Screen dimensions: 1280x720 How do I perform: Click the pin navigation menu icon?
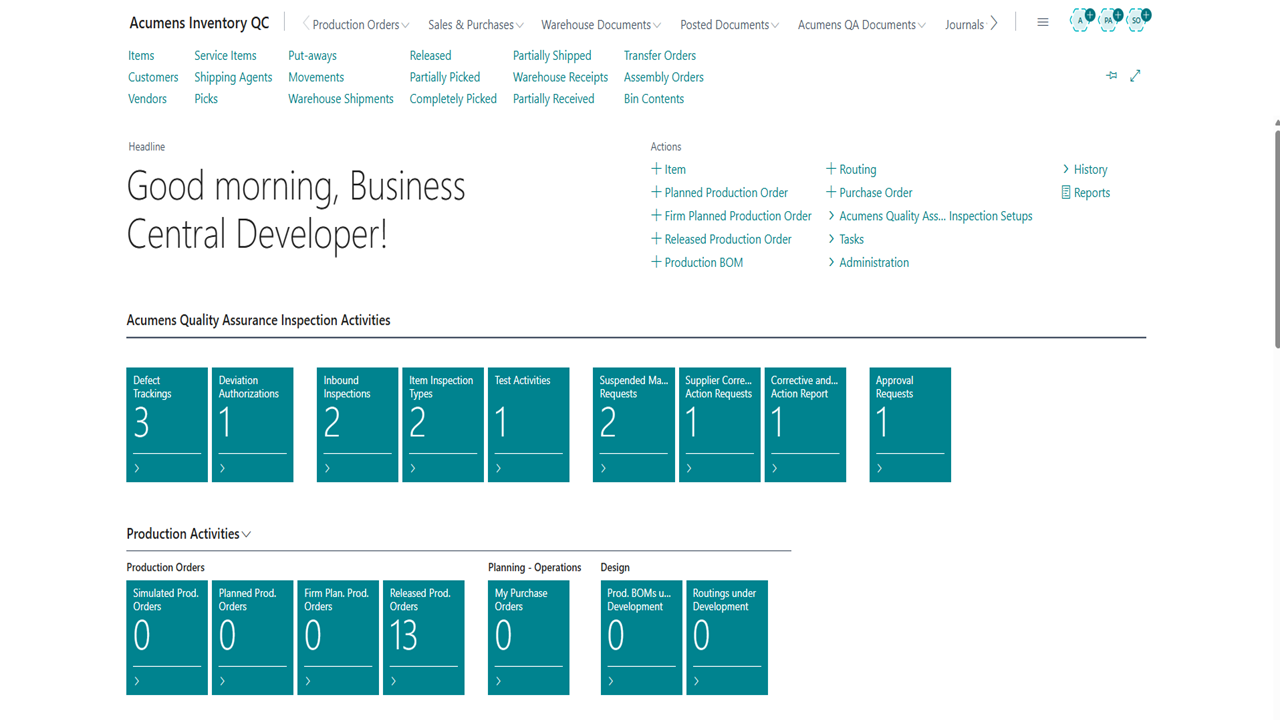pos(1111,76)
